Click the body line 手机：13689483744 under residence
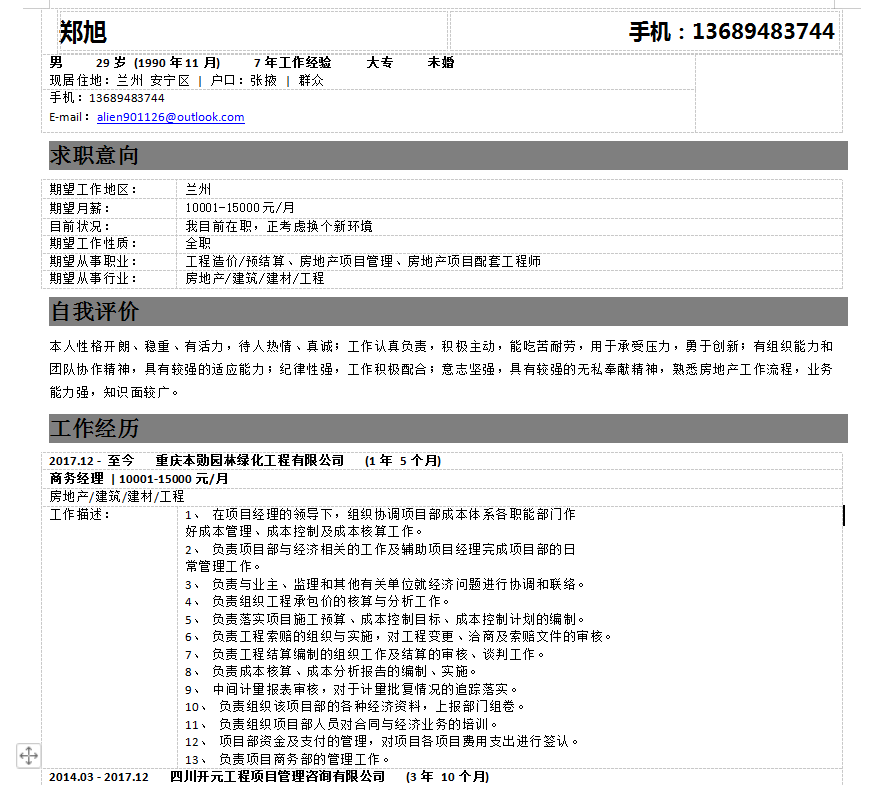This screenshot has height=785, width=879. [107, 98]
